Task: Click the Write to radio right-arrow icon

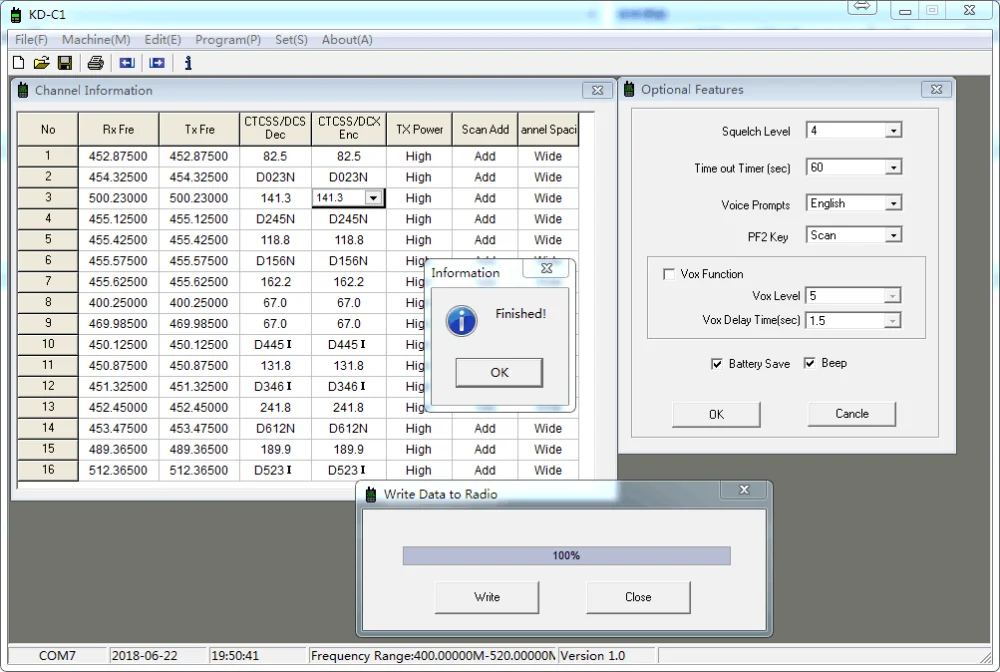Action: click(x=157, y=63)
